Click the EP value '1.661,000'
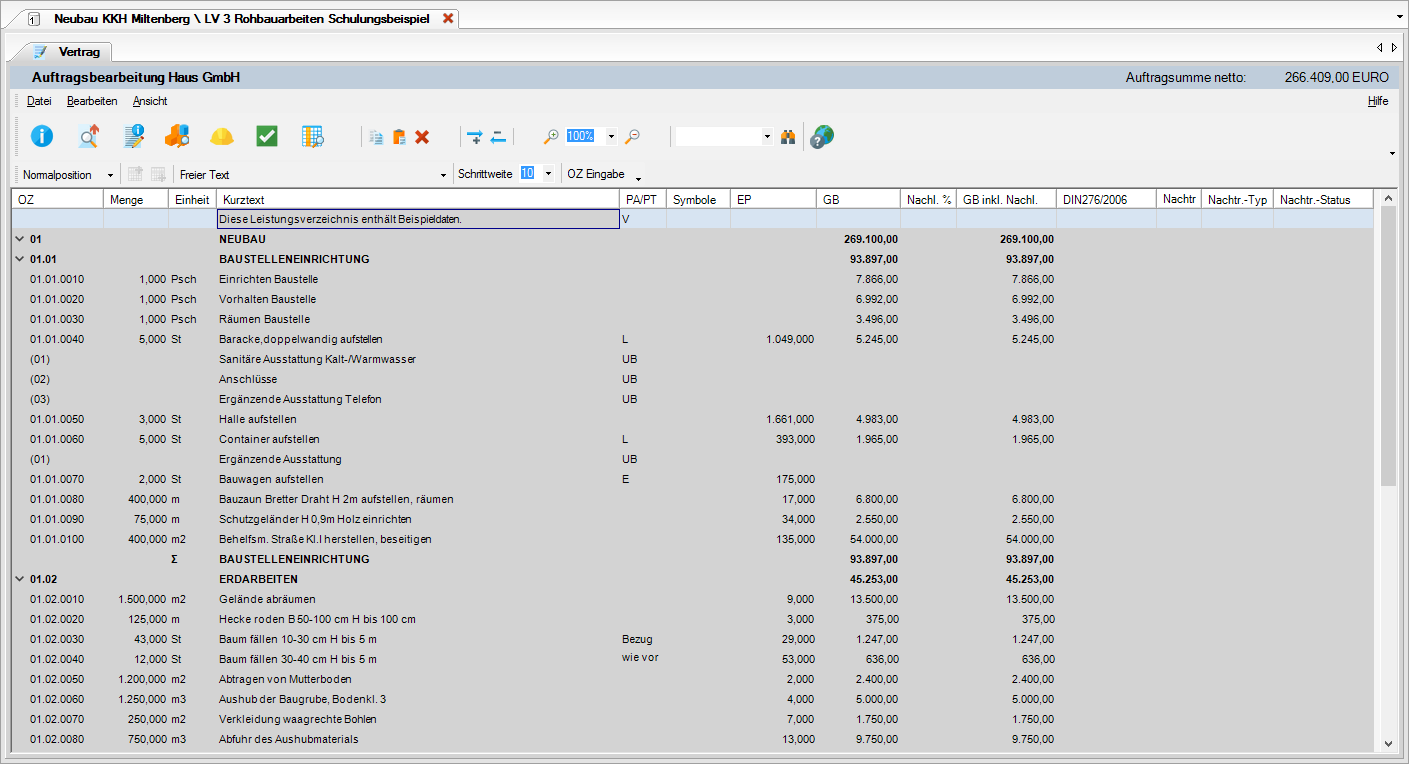The height and width of the screenshot is (764, 1409). (x=790, y=419)
